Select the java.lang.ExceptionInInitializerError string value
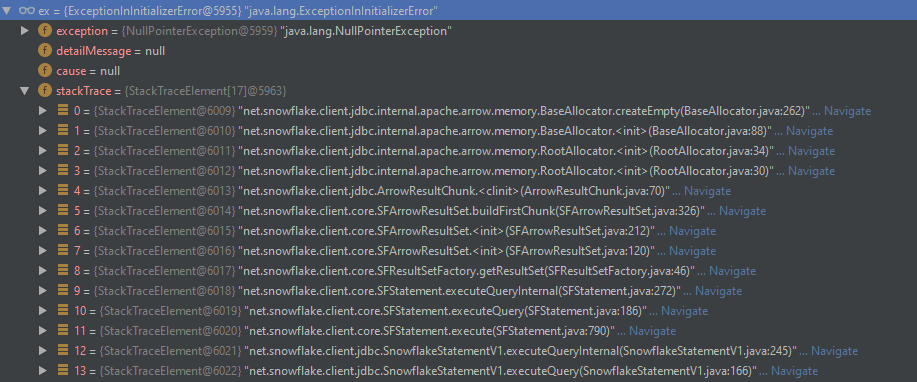 click(340, 11)
